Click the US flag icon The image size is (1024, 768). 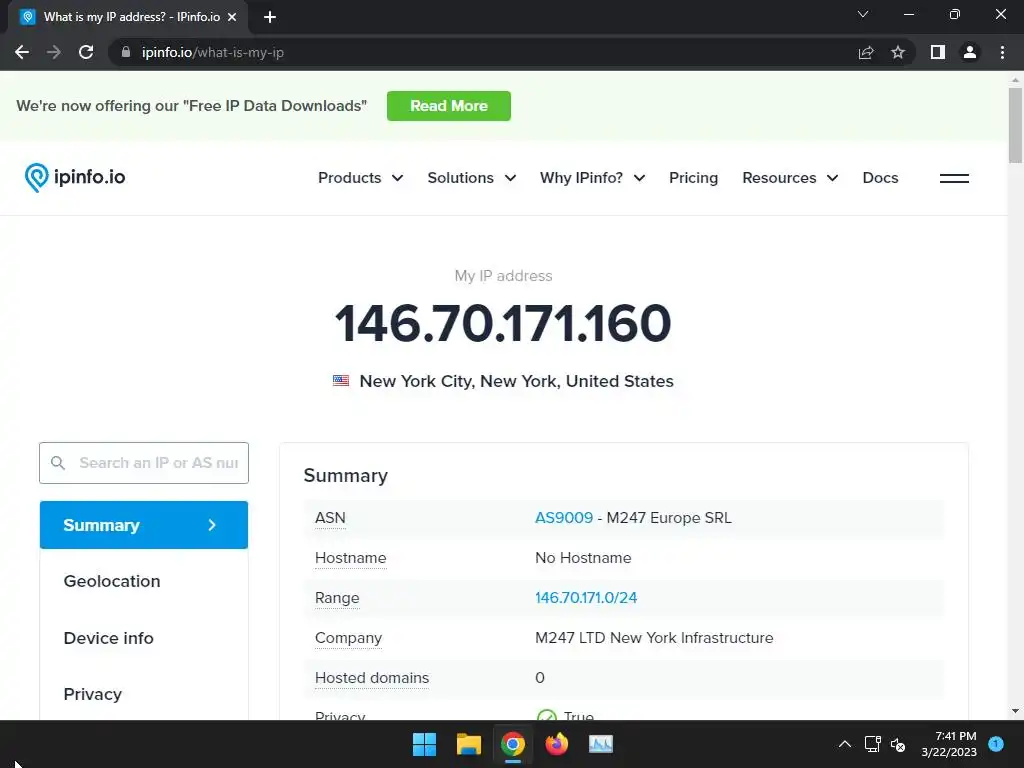pyautogui.click(x=341, y=381)
